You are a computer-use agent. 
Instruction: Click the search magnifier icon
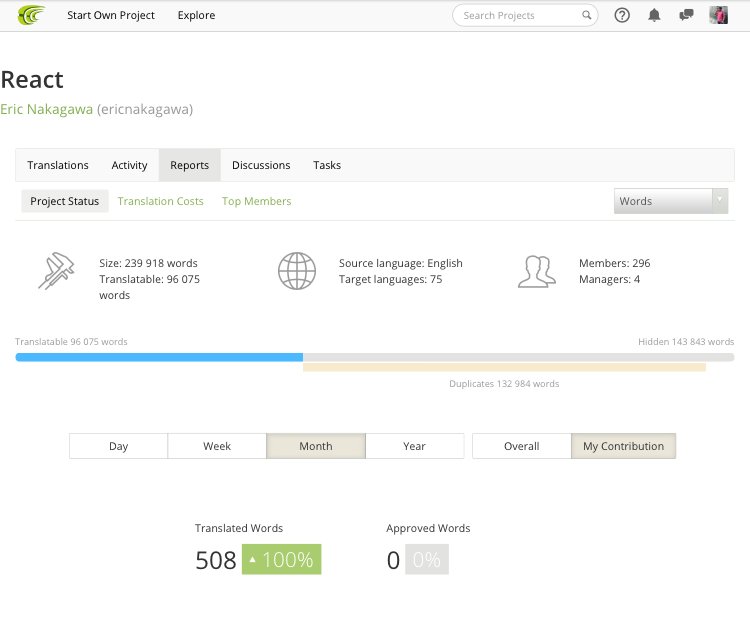pyautogui.click(x=586, y=15)
